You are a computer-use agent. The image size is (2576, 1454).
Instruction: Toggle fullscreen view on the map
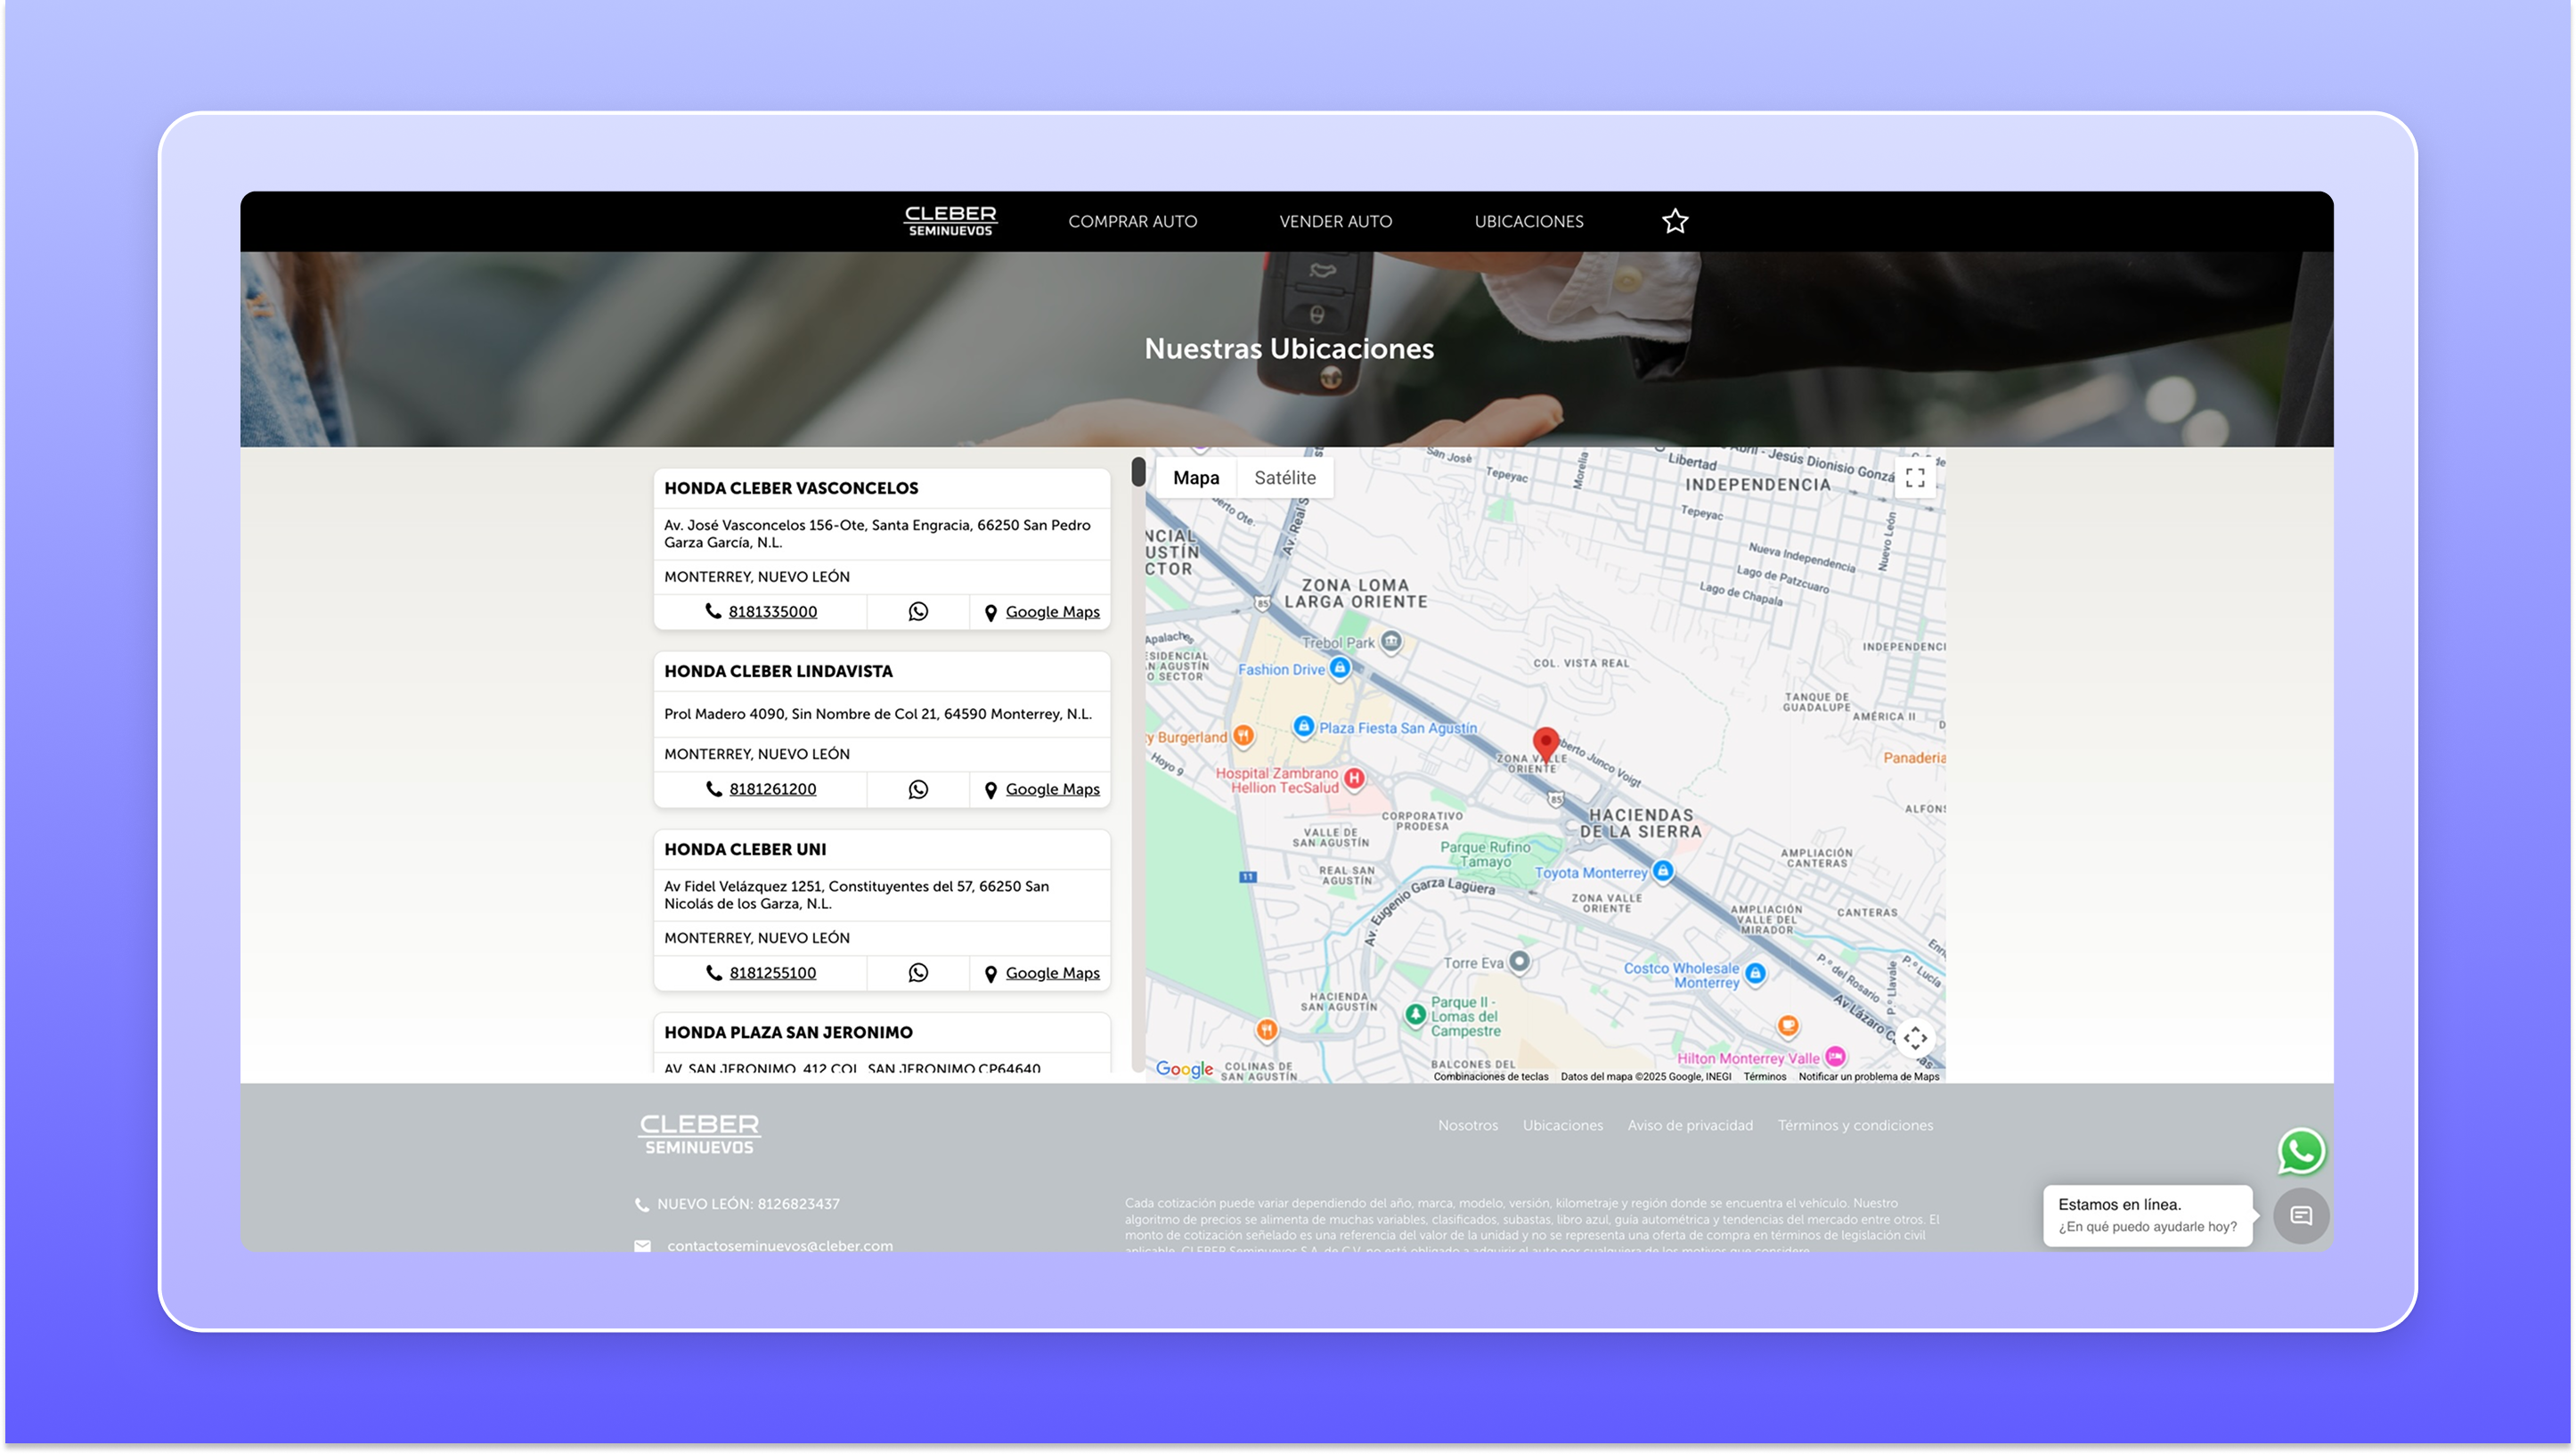pyautogui.click(x=1914, y=478)
